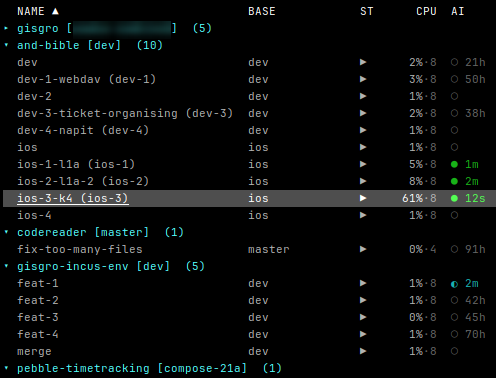This screenshot has height=378, width=496.
Task: Click the running status icon for merge
Action: point(363,351)
